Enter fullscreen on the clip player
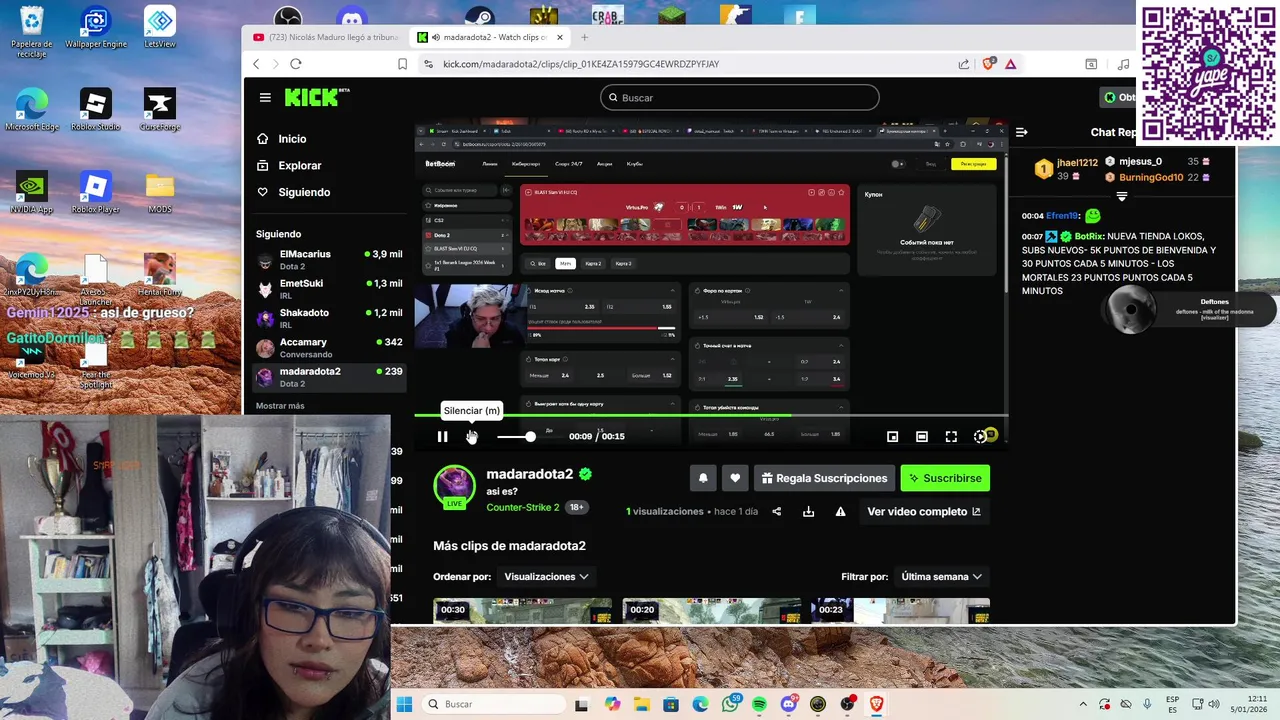 click(x=951, y=436)
